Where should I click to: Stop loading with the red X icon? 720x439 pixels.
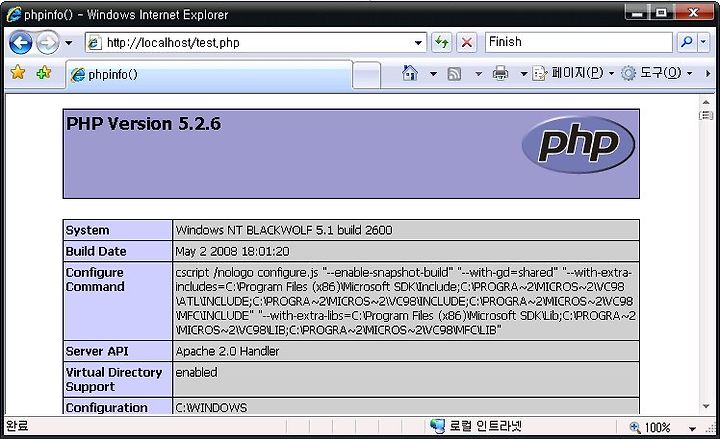(467, 43)
